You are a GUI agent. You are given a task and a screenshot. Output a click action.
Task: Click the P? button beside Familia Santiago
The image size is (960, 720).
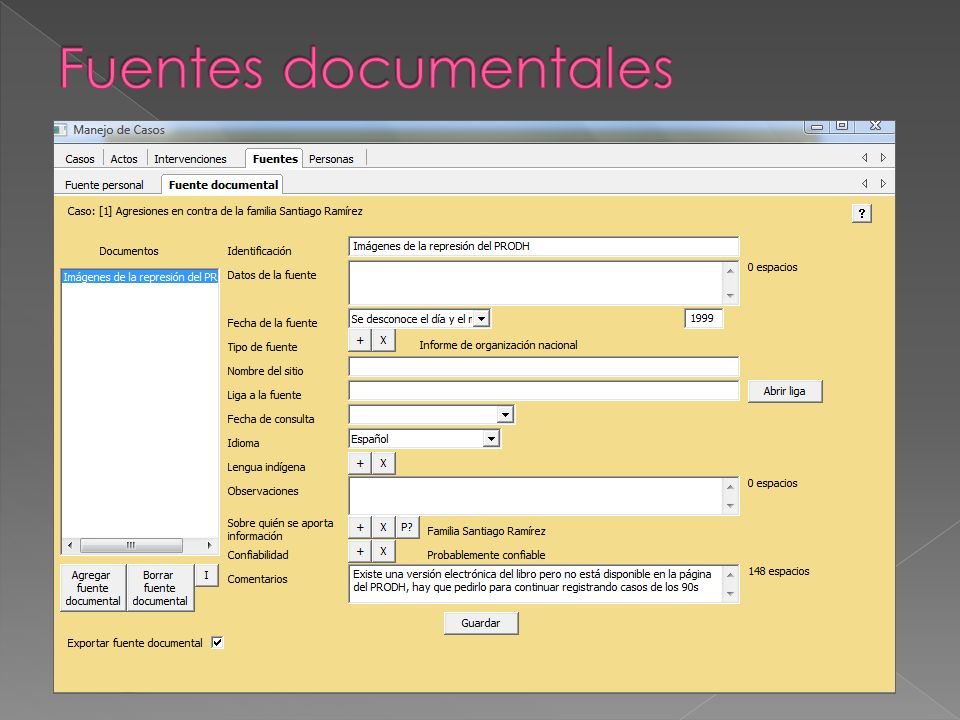pos(407,527)
